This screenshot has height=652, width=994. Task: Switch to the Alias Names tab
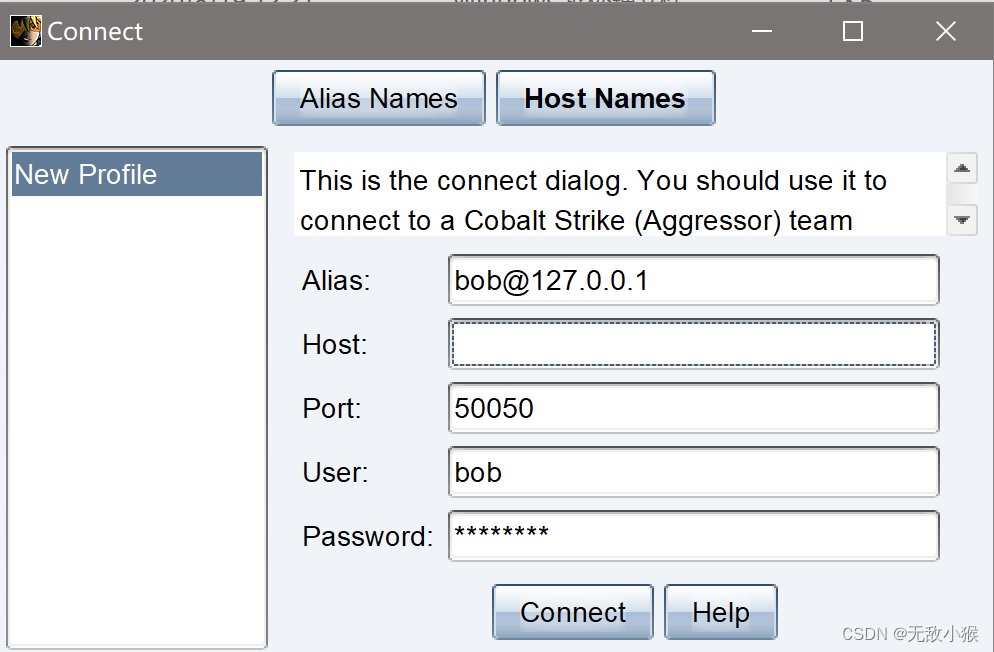click(x=378, y=98)
